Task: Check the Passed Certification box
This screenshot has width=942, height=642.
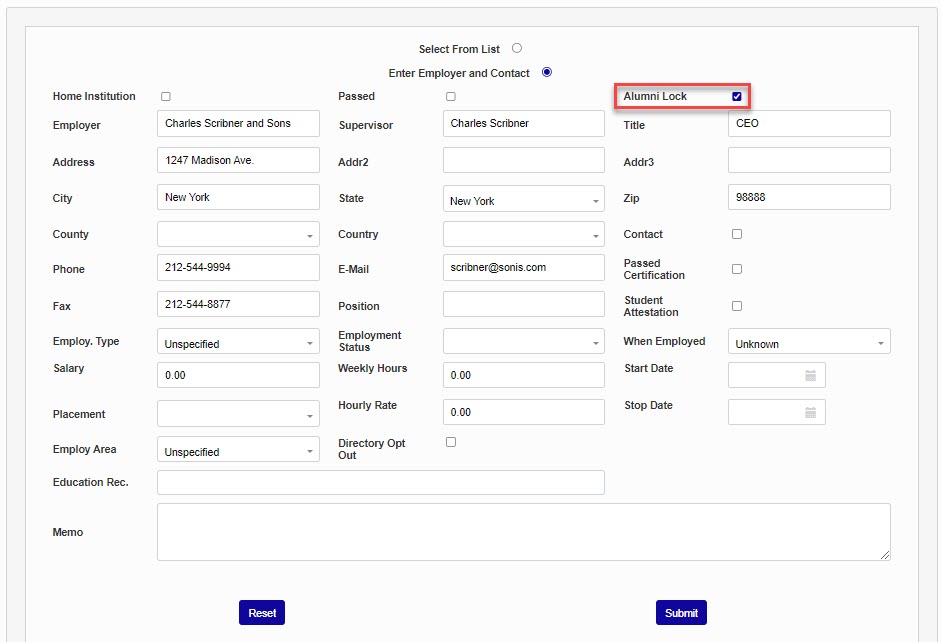Action: pyautogui.click(x=737, y=269)
